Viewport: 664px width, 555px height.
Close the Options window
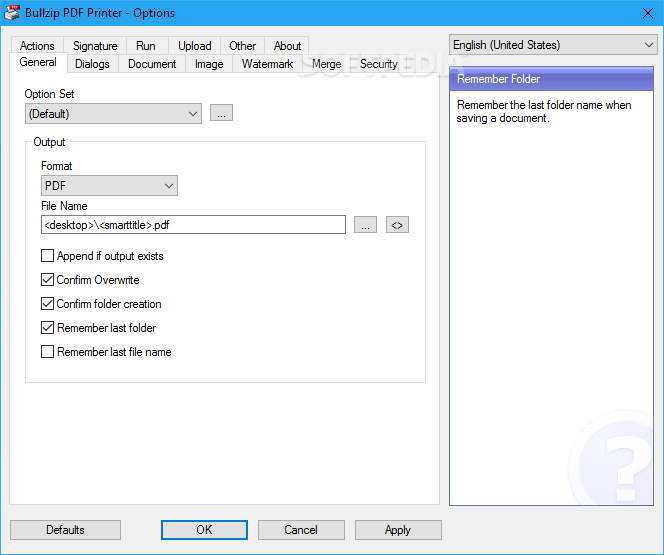click(647, 13)
